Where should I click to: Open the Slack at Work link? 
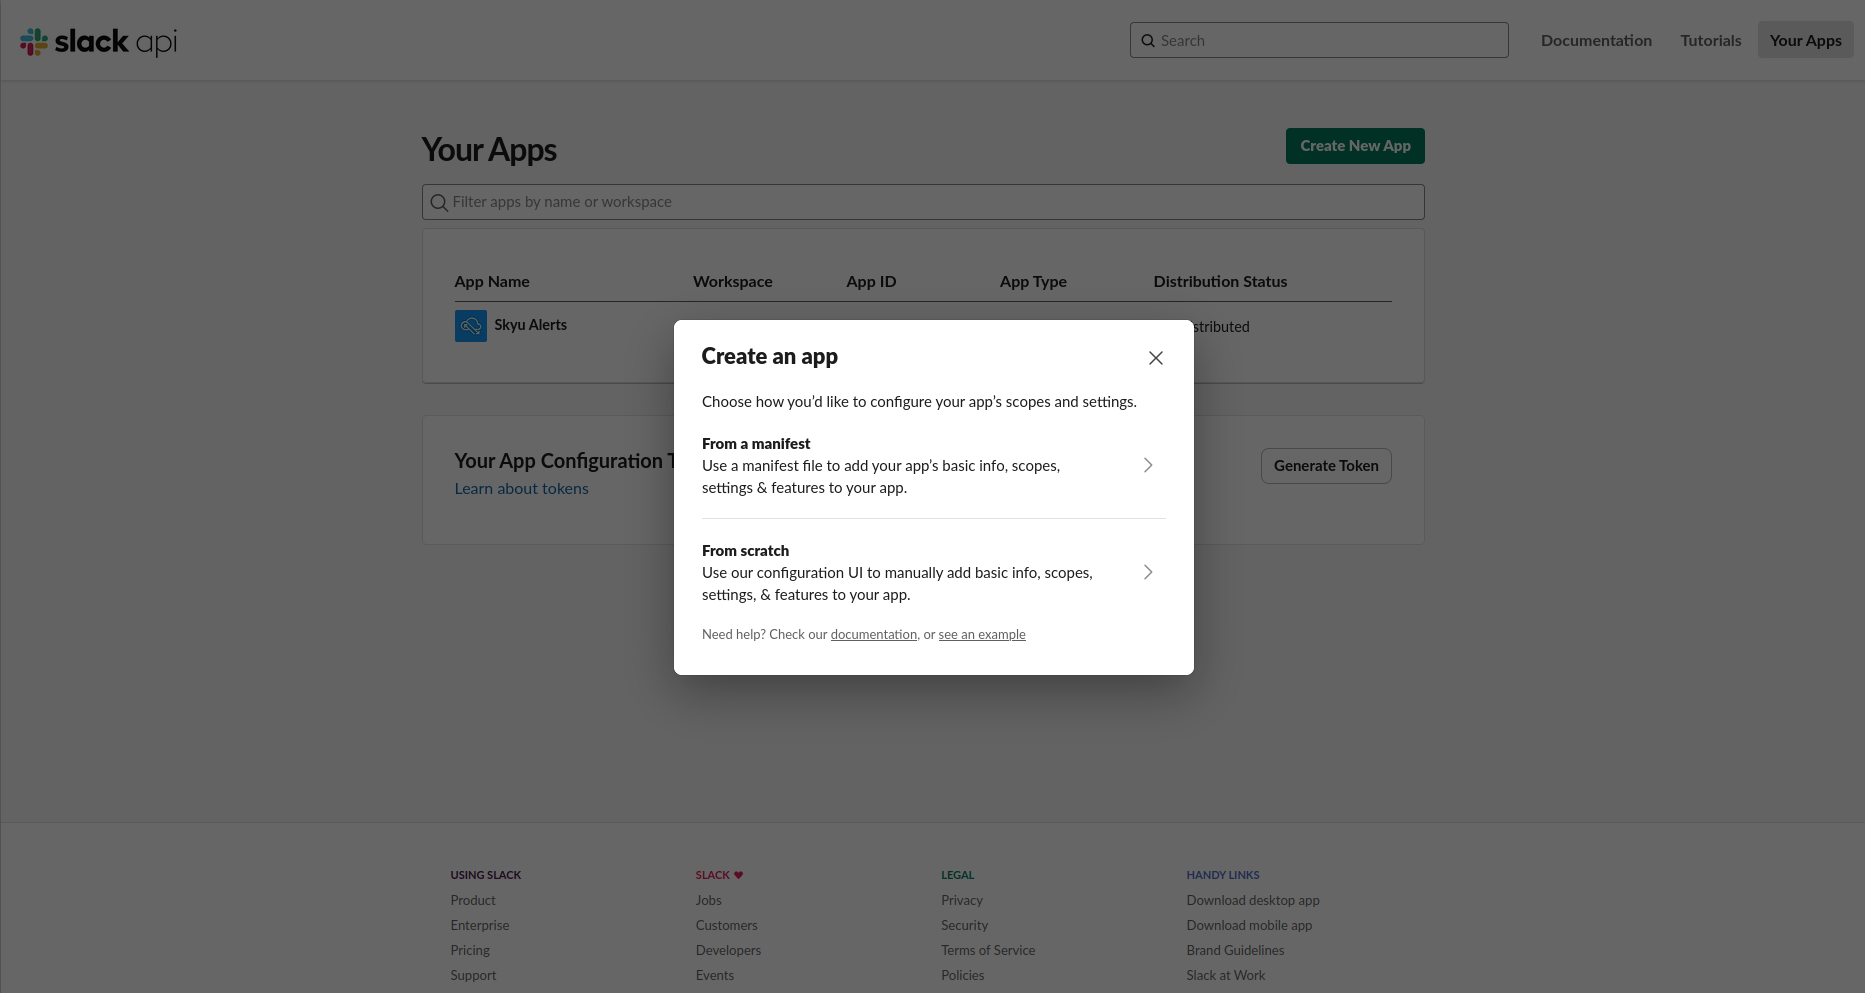tap(1226, 975)
